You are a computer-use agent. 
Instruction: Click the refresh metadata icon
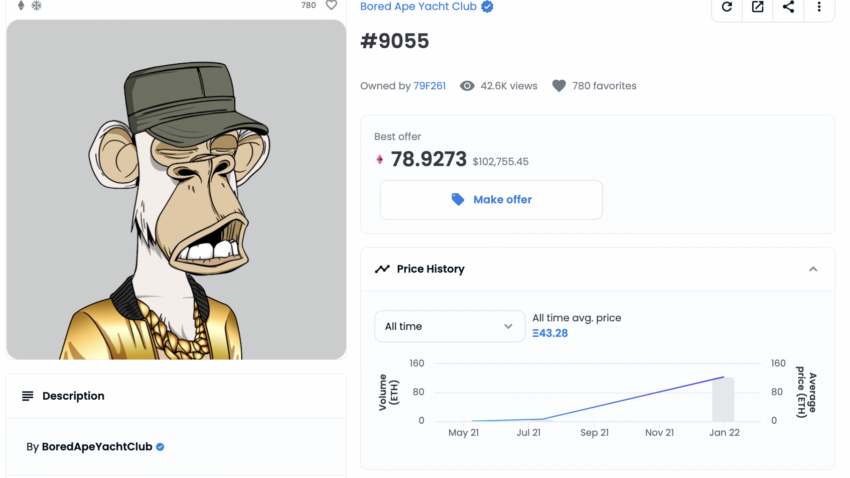tap(727, 7)
